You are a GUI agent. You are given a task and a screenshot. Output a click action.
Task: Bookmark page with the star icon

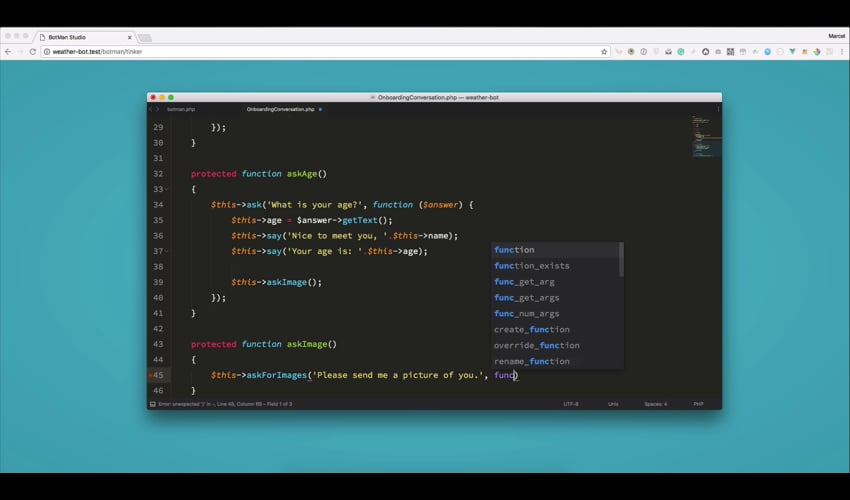(x=604, y=52)
